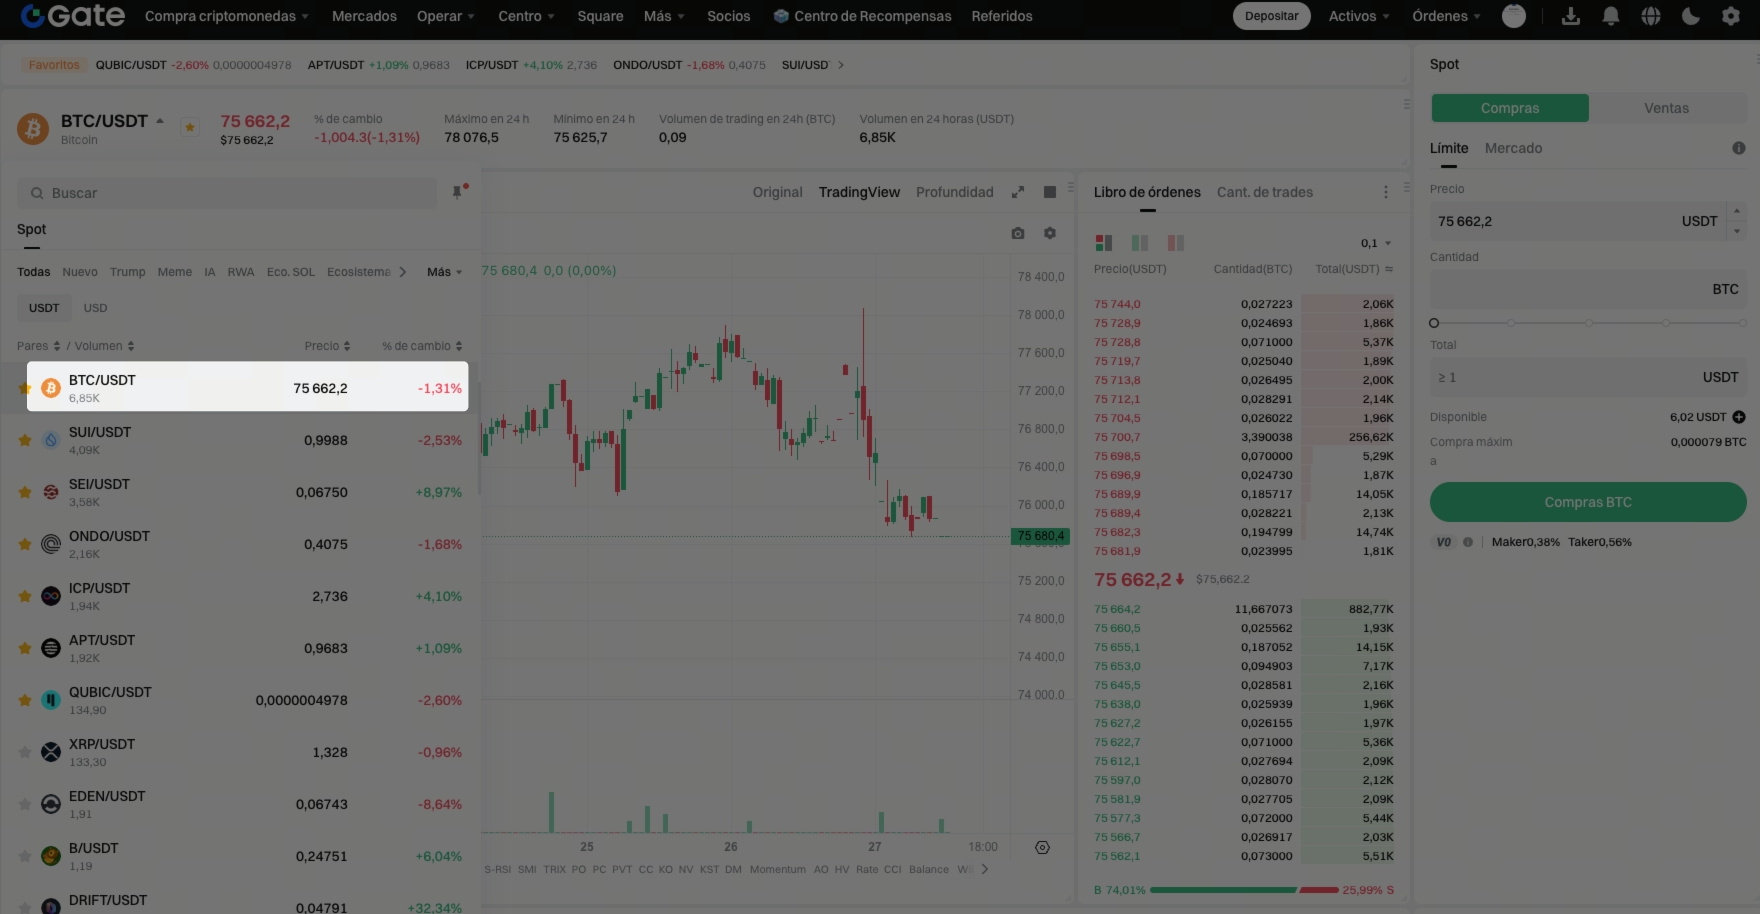Toggle favorite star for SEI/USDT row
The width and height of the screenshot is (1760, 914).
[25, 492]
